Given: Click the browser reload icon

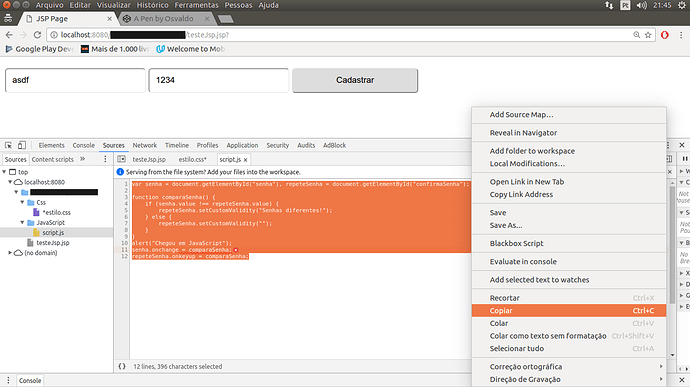Looking at the screenshot, I should pos(37,35).
